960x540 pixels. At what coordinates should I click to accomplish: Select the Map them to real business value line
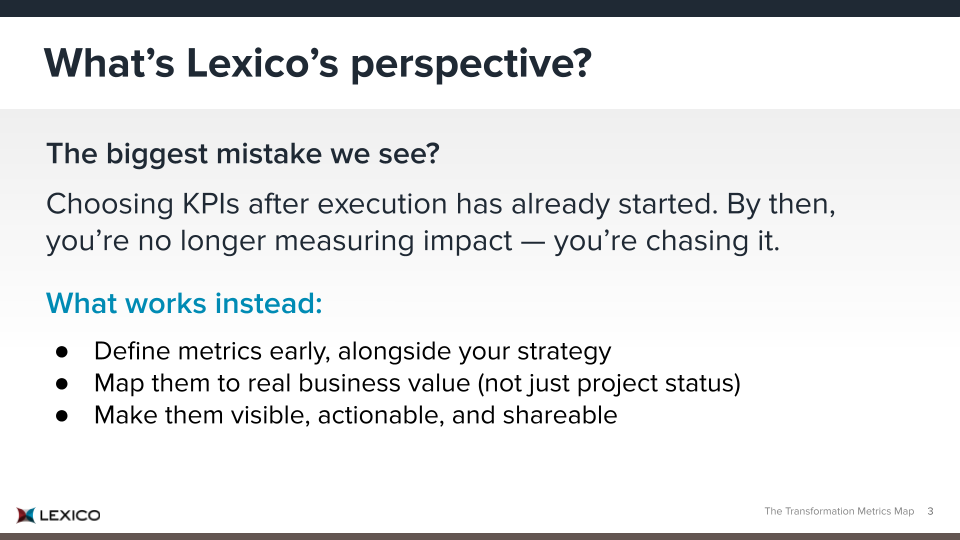point(417,383)
